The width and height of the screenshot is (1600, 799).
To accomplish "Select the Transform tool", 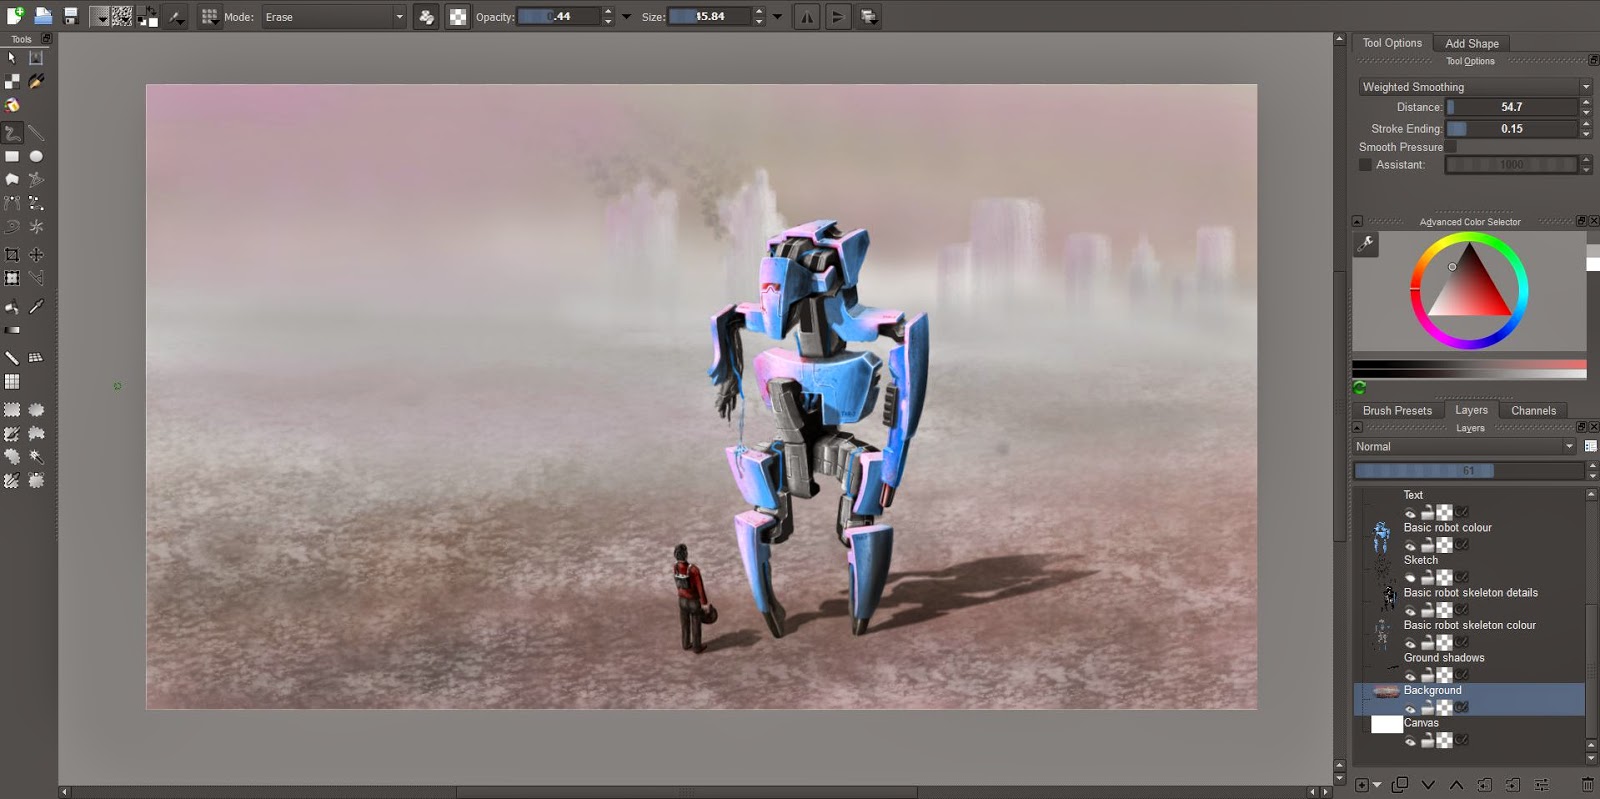I will tap(12, 278).
